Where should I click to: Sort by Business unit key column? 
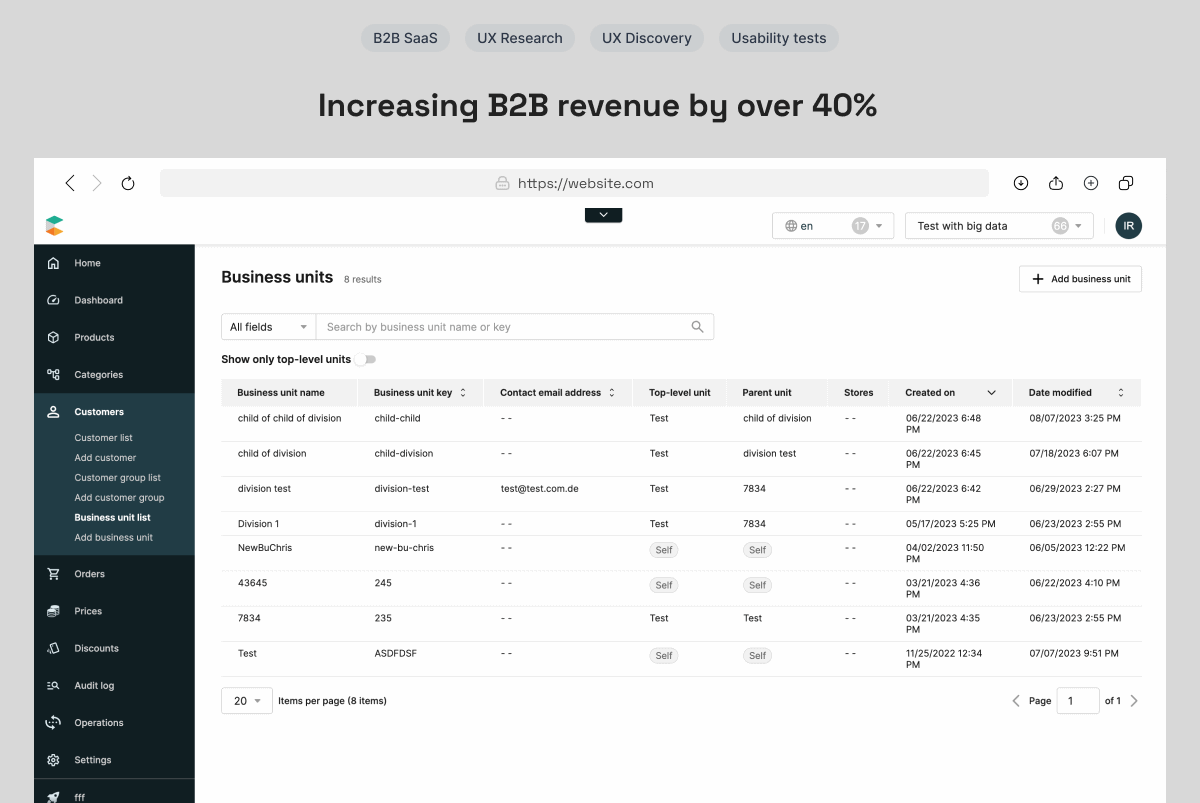click(420, 393)
